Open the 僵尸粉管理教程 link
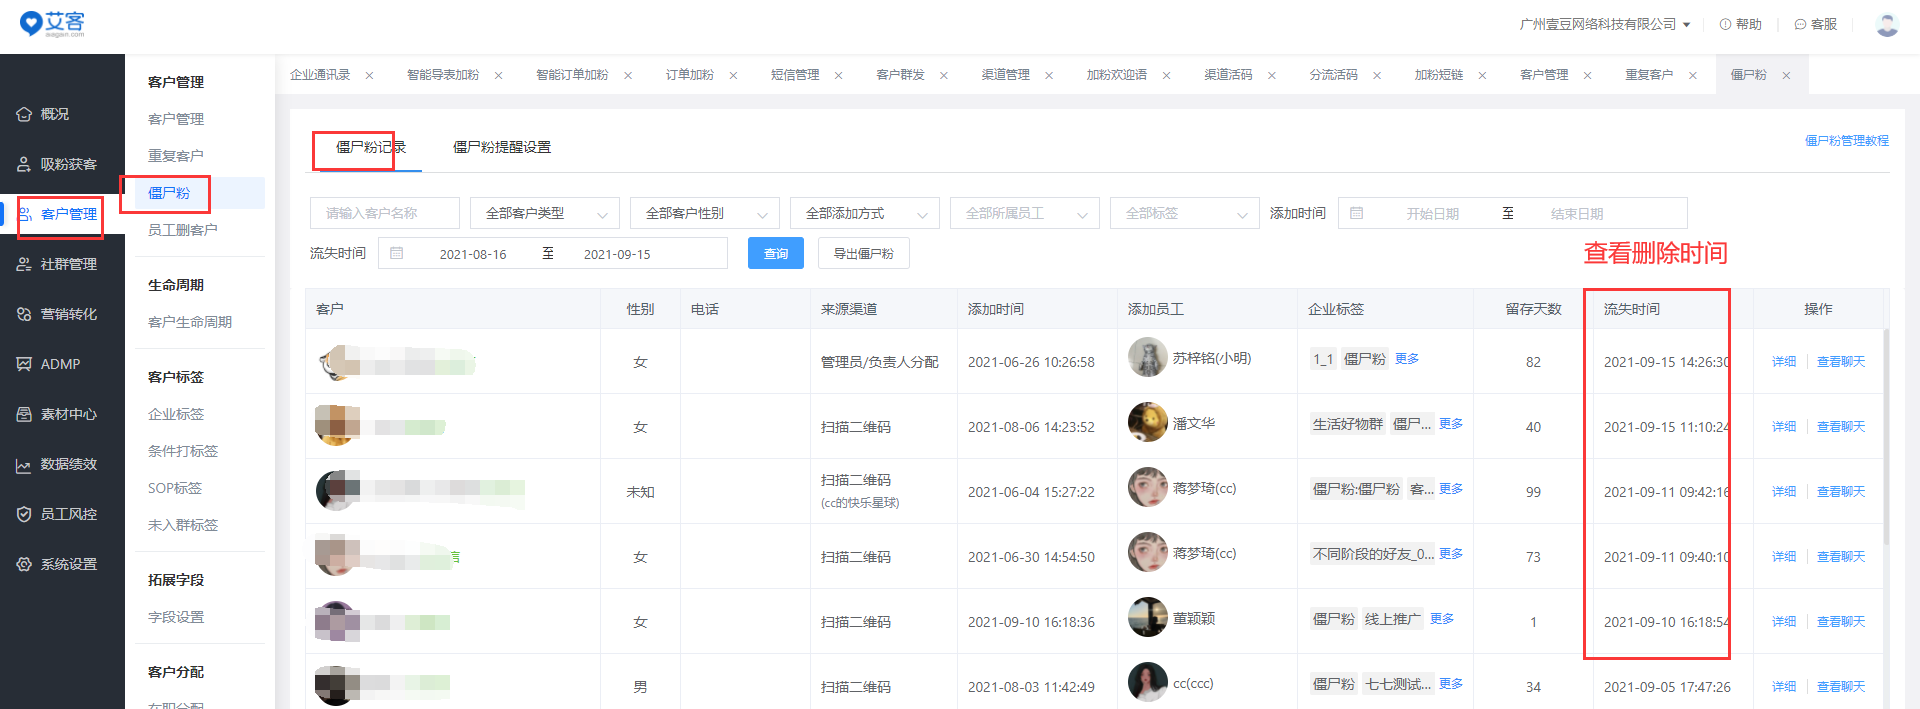The height and width of the screenshot is (709, 1920). [x=1846, y=141]
